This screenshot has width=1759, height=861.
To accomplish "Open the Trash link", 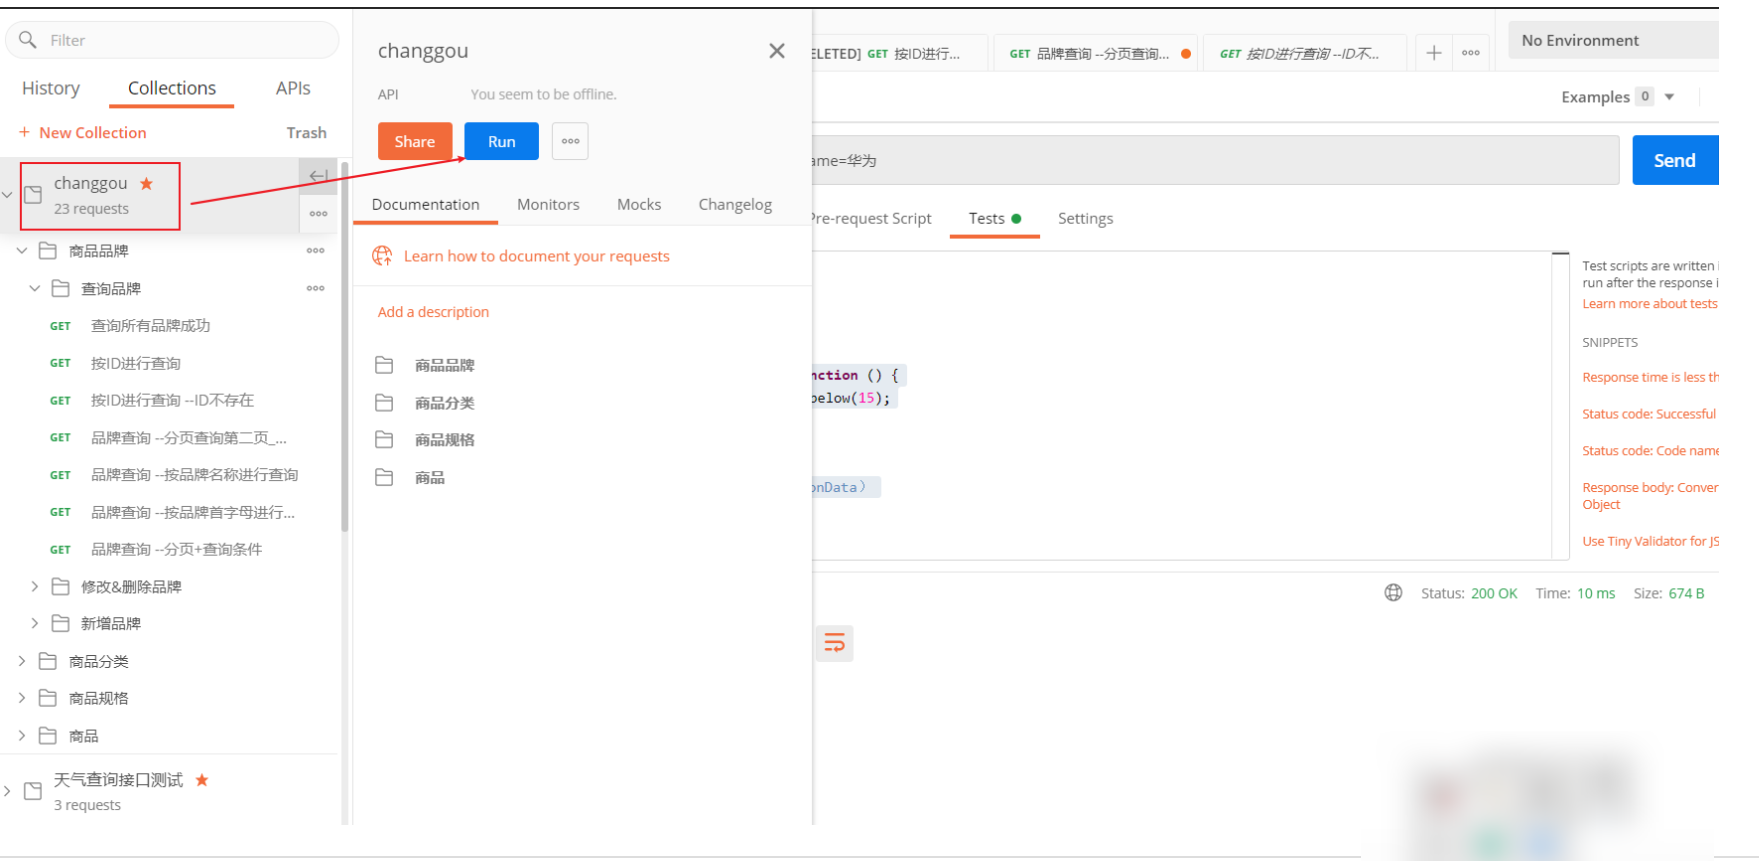I will (306, 132).
